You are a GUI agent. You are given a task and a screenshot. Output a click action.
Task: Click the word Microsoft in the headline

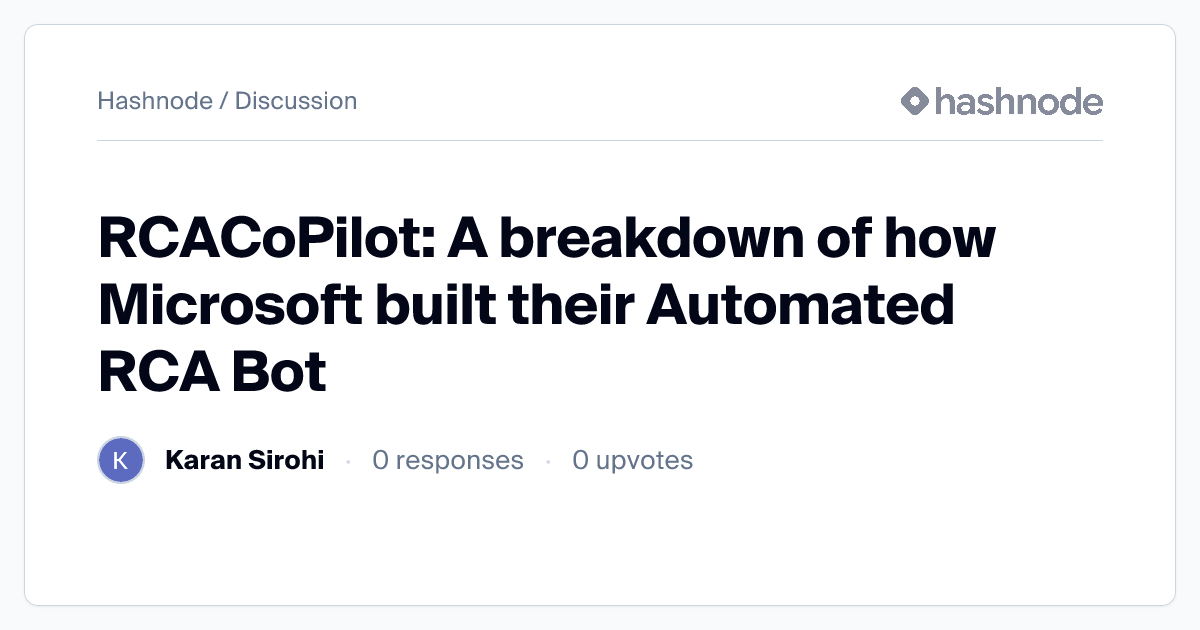230,306
